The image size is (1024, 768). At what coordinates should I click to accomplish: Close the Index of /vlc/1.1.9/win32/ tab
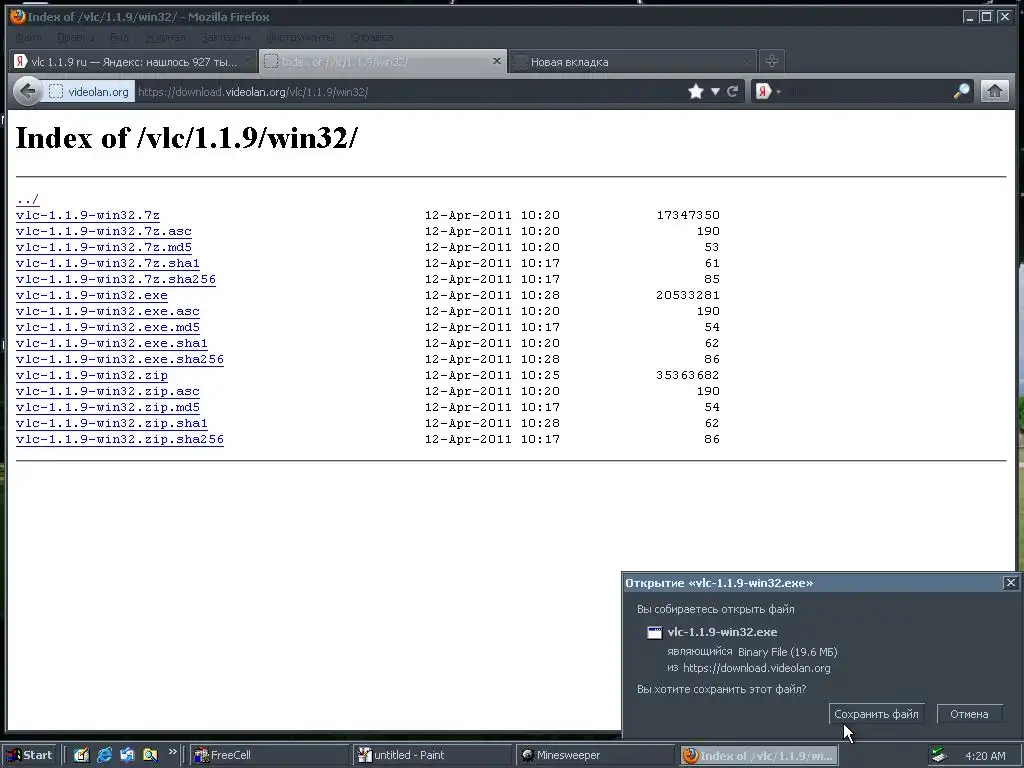[496, 61]
